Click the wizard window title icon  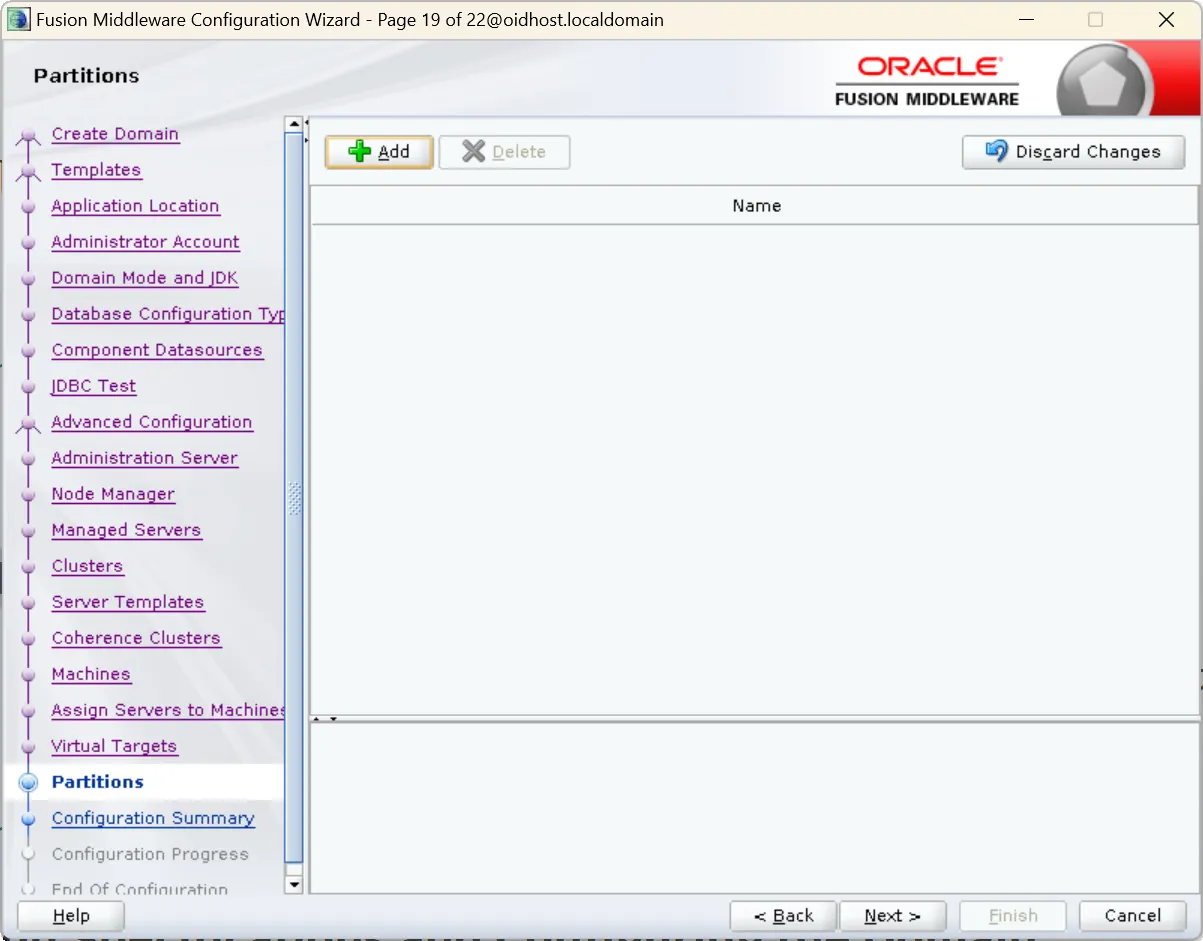(17, 19)
